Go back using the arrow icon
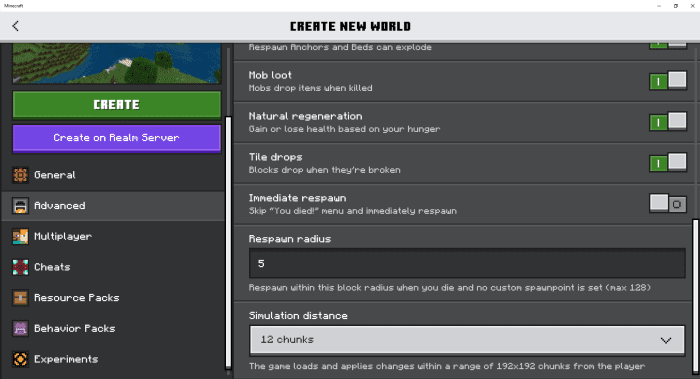The height and width of the screenshot is (379, 700). [16, 26]
